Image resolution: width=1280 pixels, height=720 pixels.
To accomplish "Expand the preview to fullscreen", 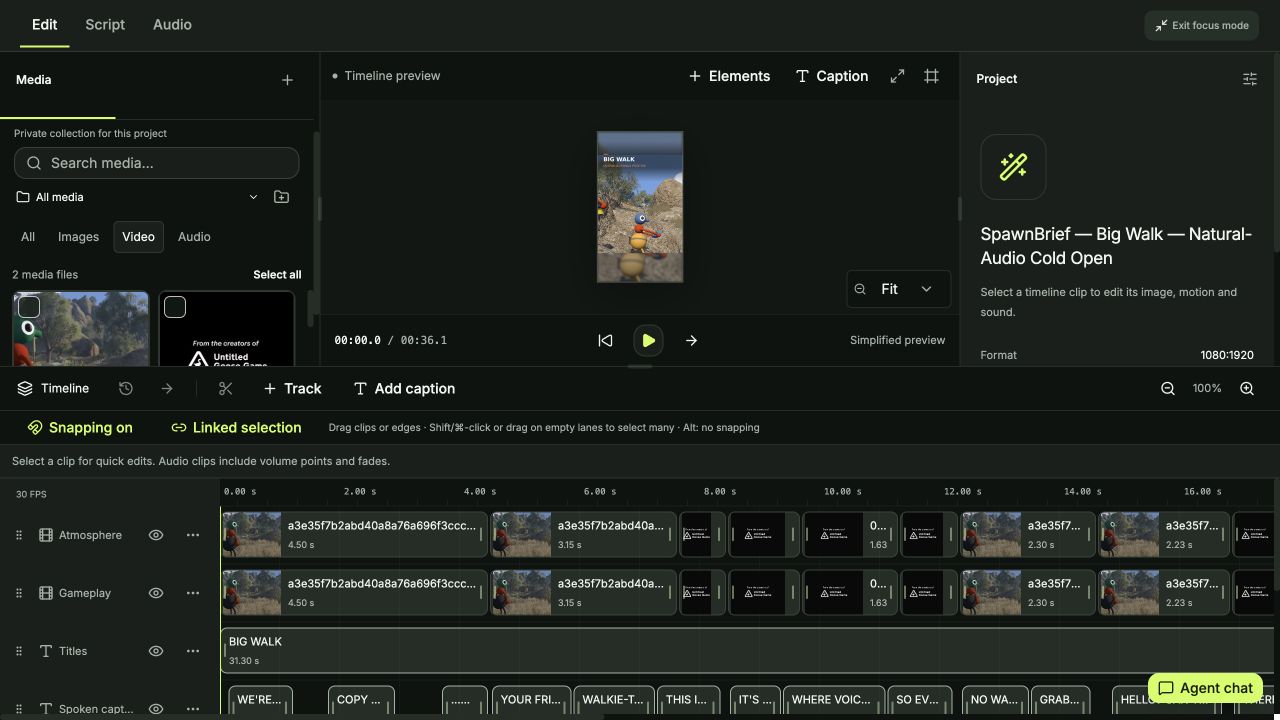I will tap(897, 76).
